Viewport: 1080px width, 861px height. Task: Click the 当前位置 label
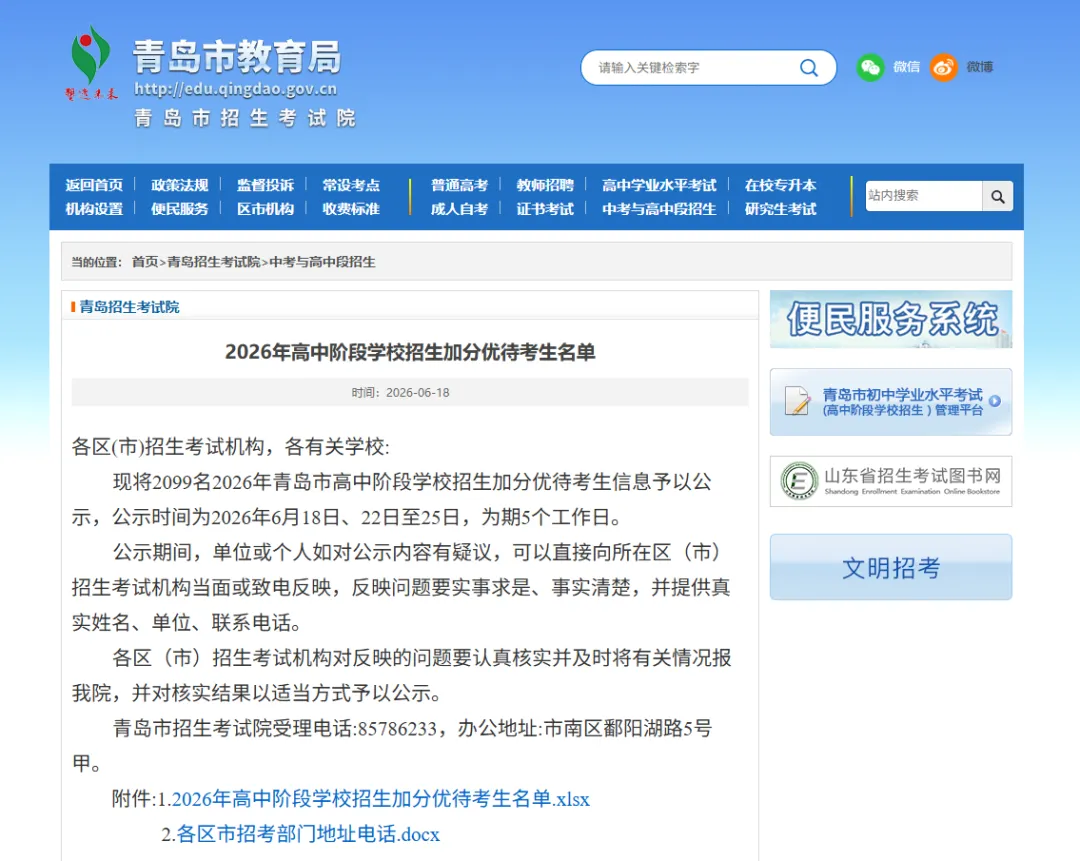[x=96, y=262]
